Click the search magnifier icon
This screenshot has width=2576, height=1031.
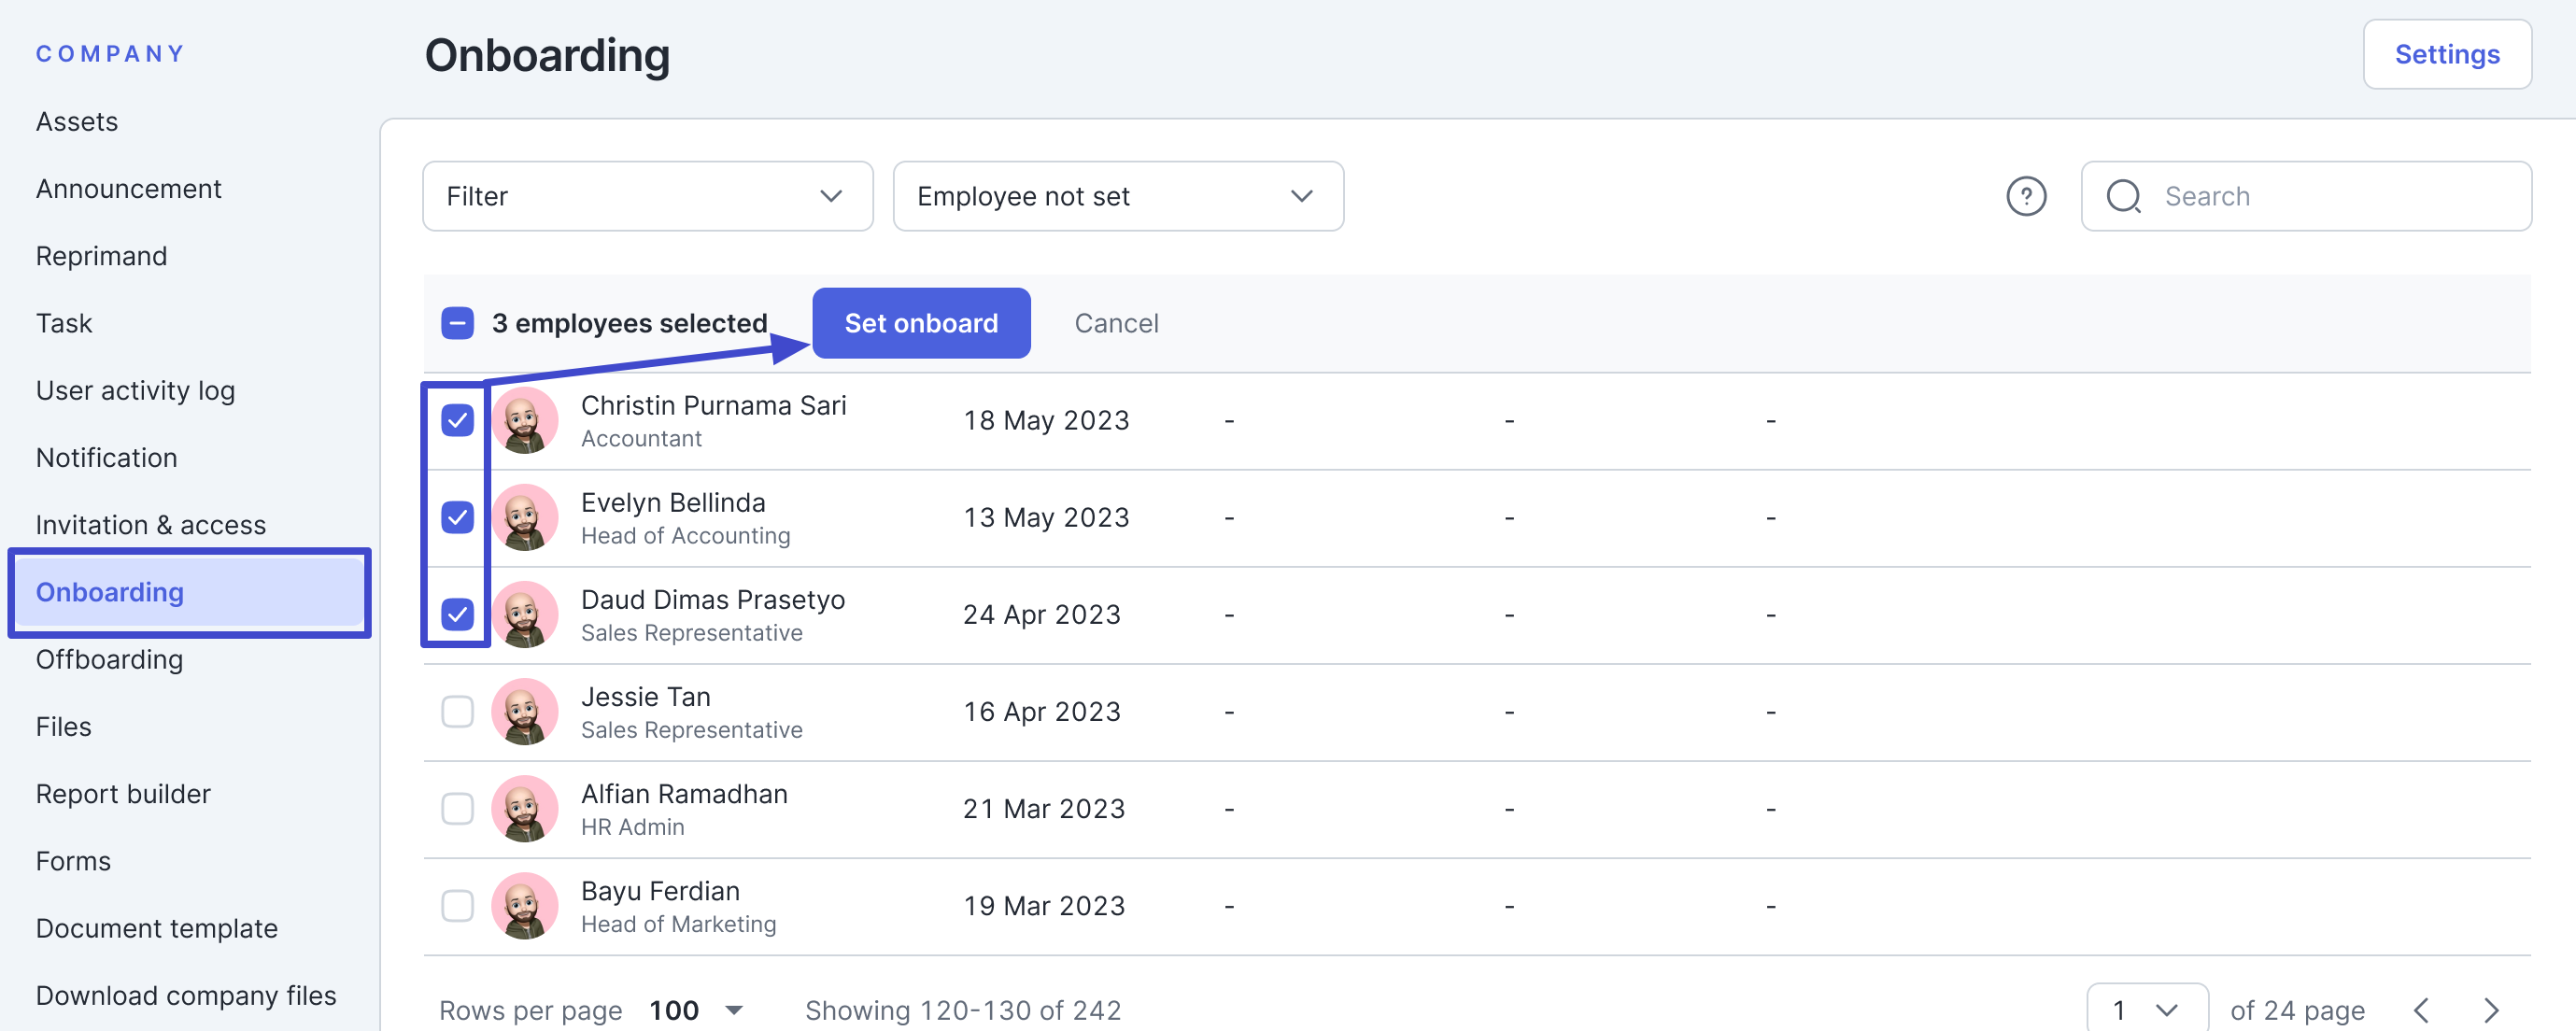pos(2123,196)
